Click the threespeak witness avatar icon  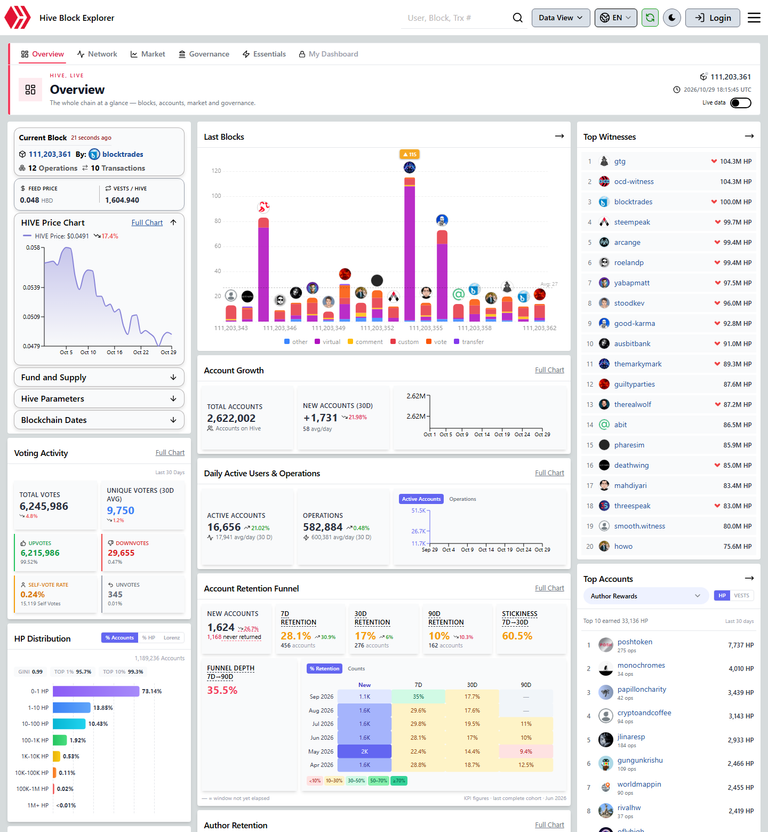(604, 506)
